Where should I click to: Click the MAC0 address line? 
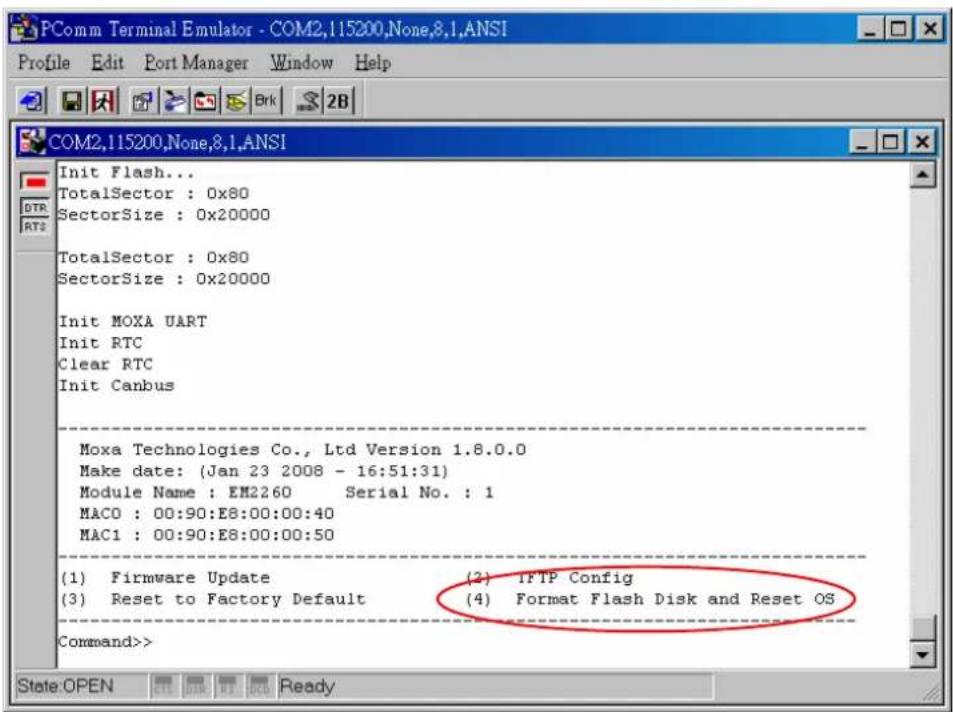click(x=207, y=513)
